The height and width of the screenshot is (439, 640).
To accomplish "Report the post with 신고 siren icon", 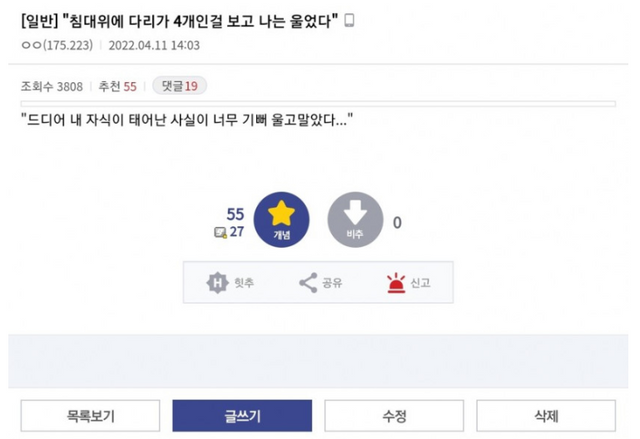I will tap(395, 283).
